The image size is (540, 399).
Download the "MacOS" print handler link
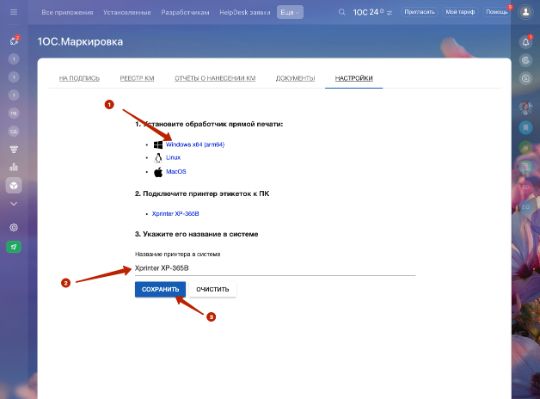pos(176,171)
